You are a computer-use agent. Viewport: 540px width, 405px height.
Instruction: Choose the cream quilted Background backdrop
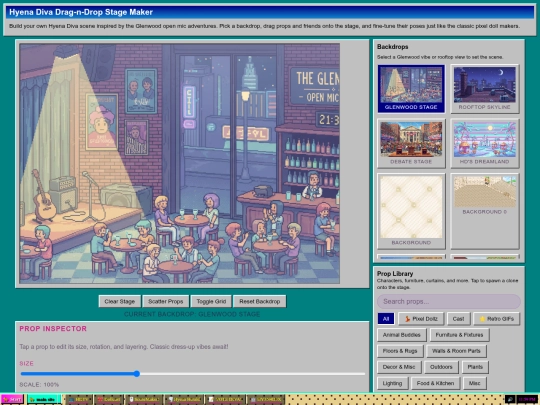(x=411, y=211)
